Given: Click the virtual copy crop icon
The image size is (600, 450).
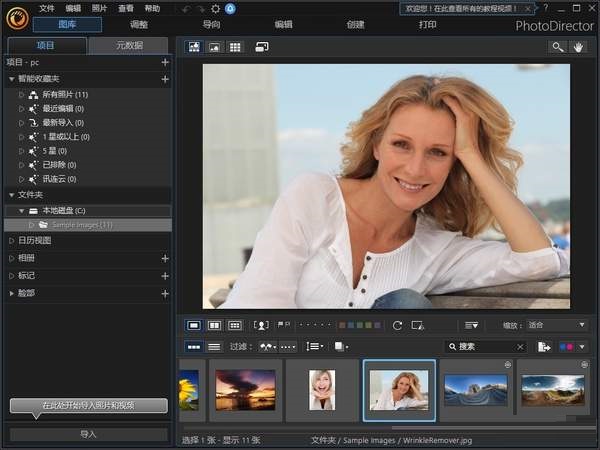Looking at the screenshot, I should coord(417,326).
